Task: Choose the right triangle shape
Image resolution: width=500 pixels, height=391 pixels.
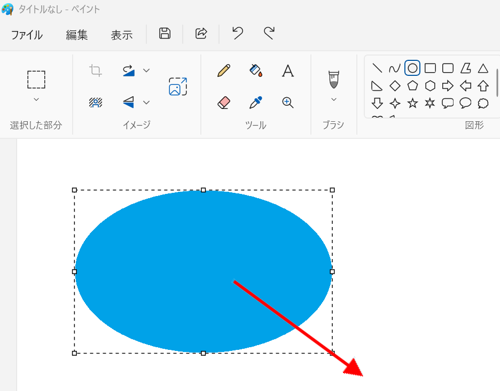Action: [377, 86]
